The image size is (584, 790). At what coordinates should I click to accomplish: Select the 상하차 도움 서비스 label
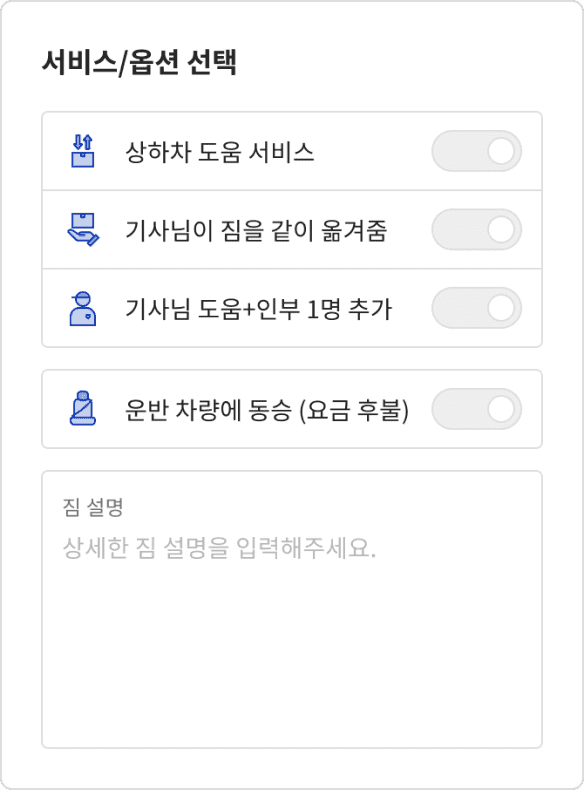(x=220, y=152)
